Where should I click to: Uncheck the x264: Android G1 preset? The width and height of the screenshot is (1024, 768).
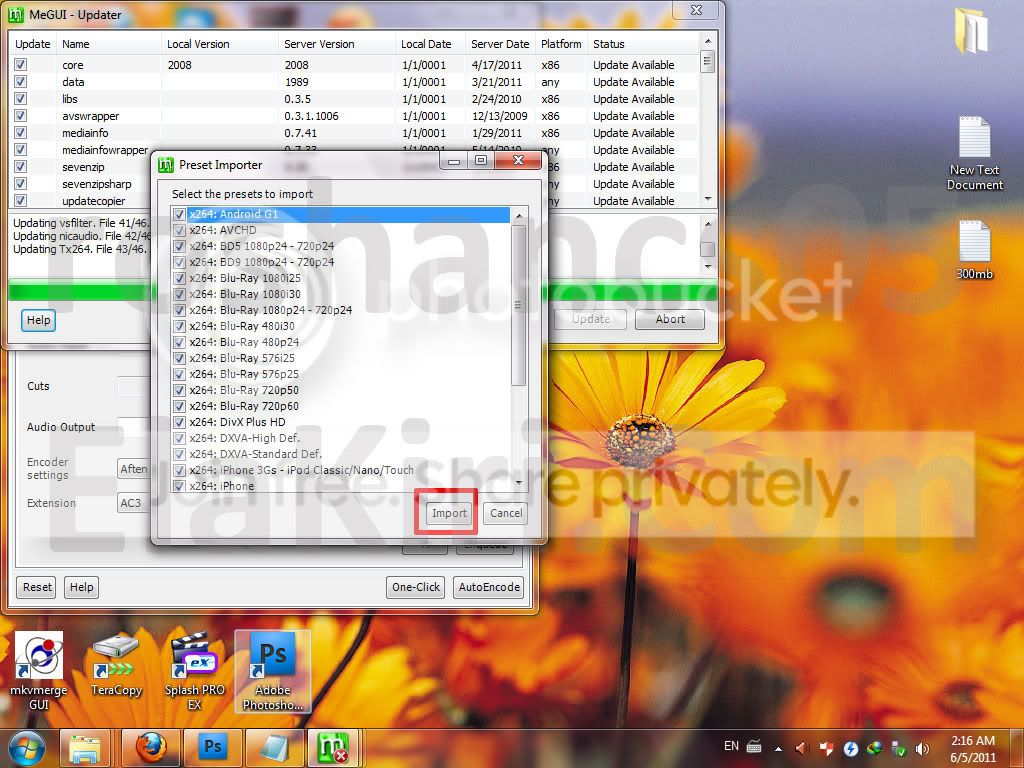[x=179, y=214]
